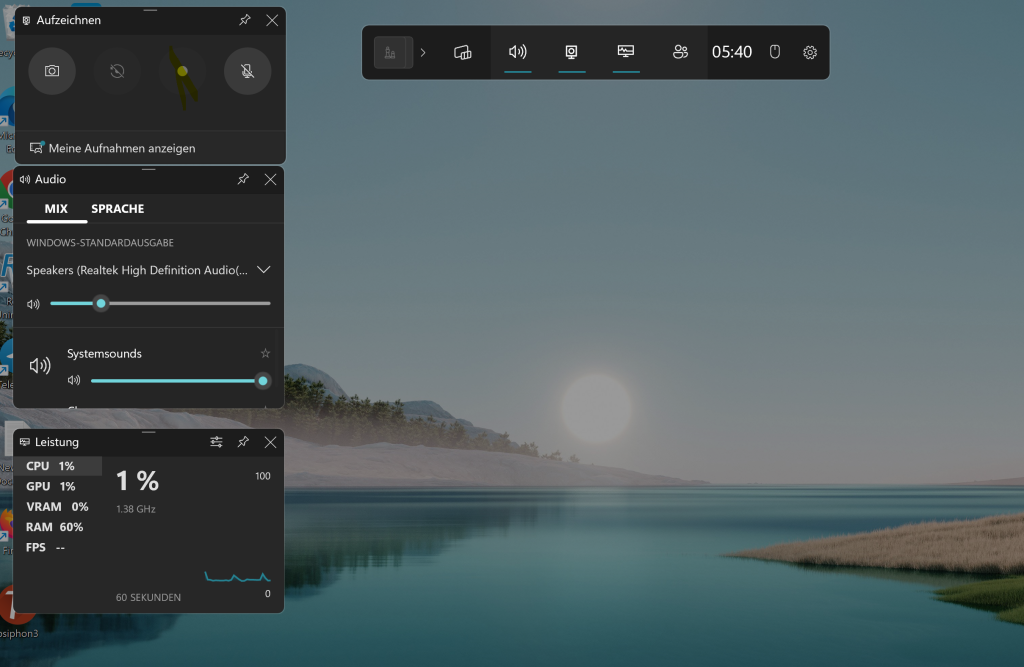Start recording with the record dot button
Image resolution: width=1024 pixels, height=667 pixels.
(x=182, y=71)
